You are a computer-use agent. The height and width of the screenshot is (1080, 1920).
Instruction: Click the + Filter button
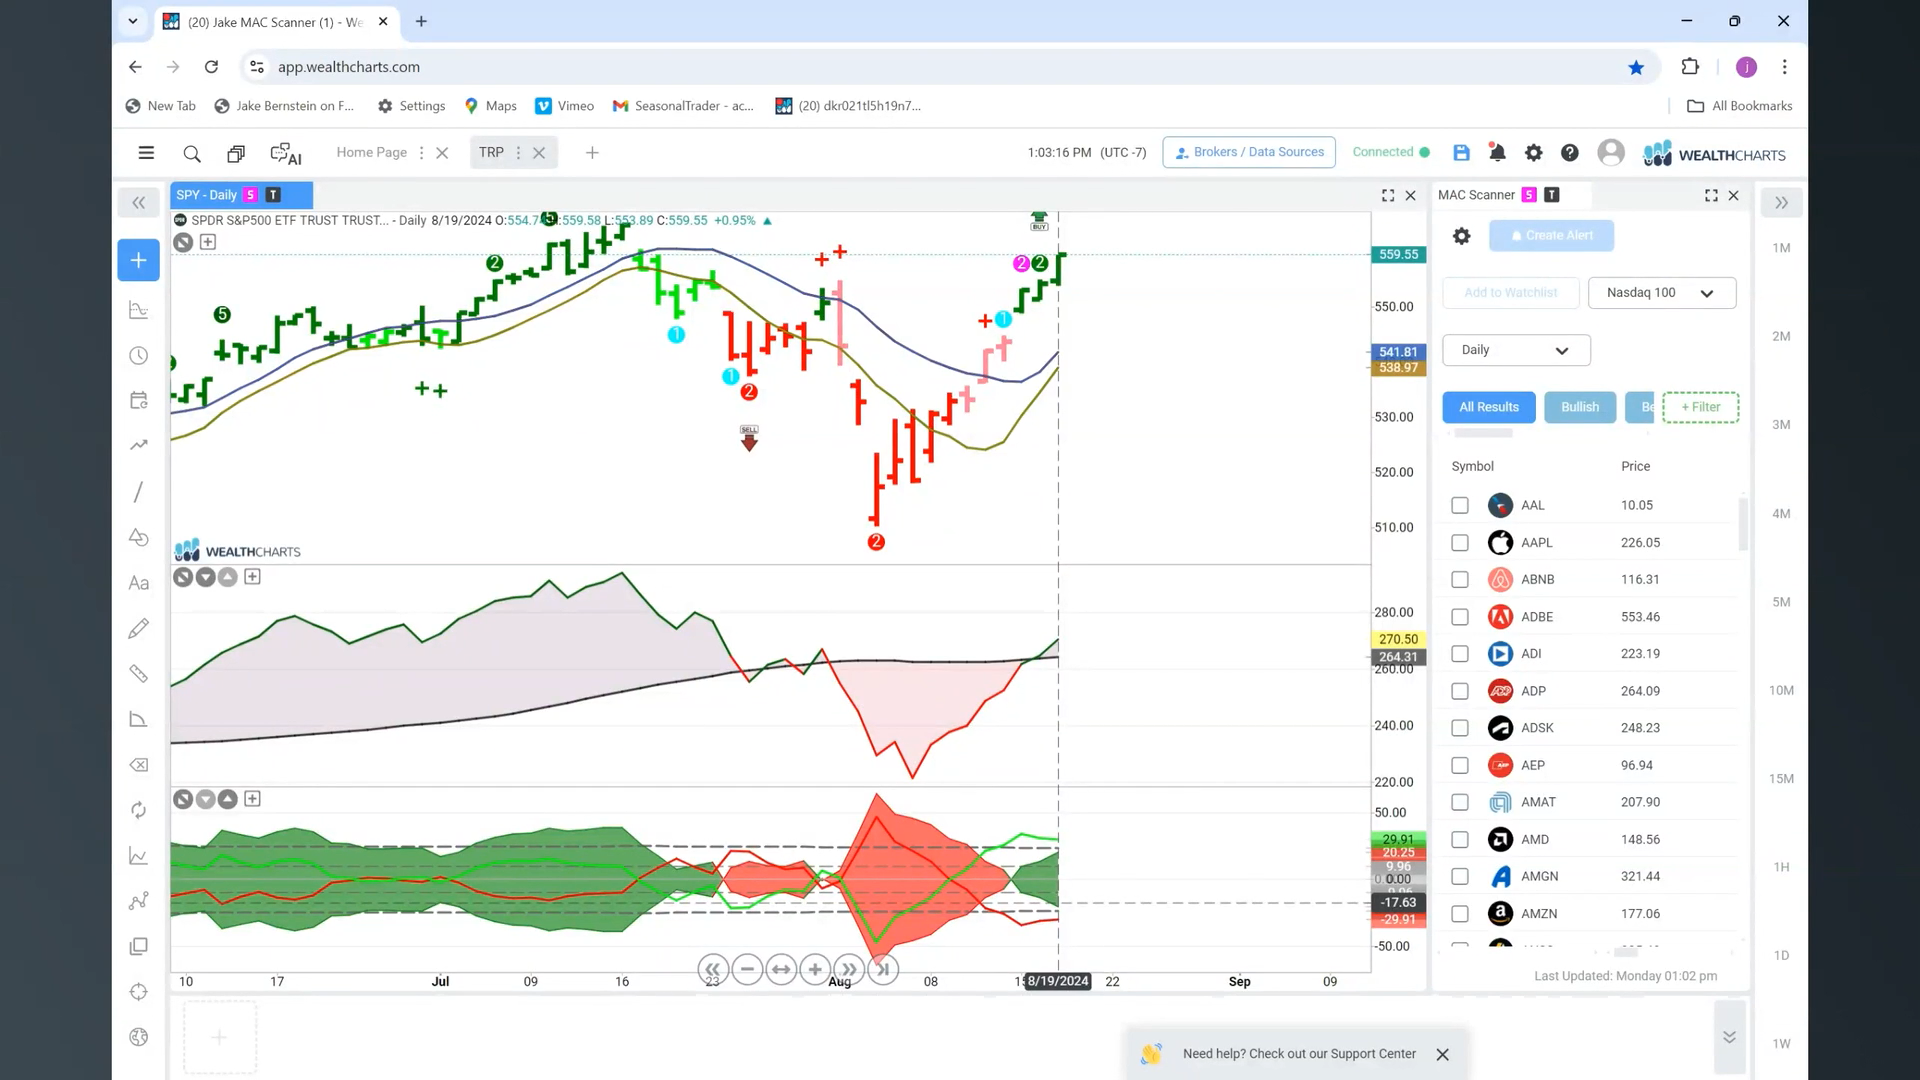coord(1700,407)
